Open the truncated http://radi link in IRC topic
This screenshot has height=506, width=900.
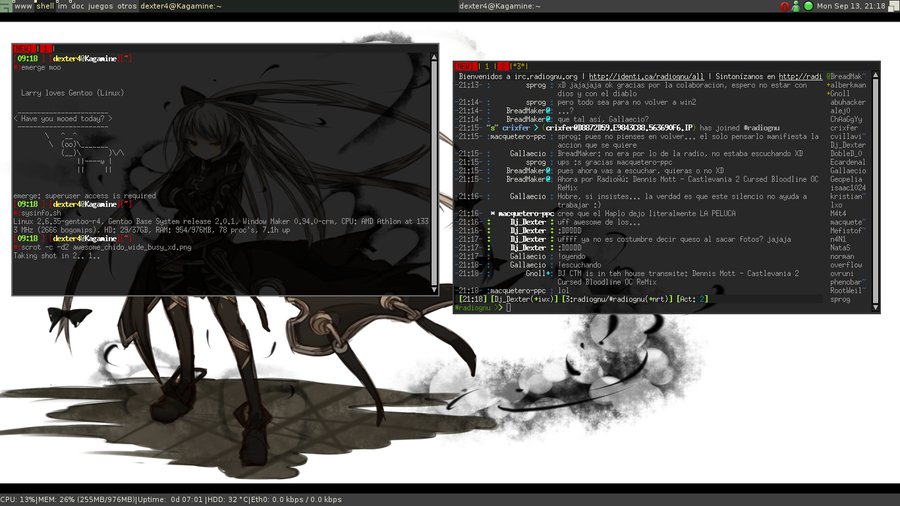click(x=800, y=76)
